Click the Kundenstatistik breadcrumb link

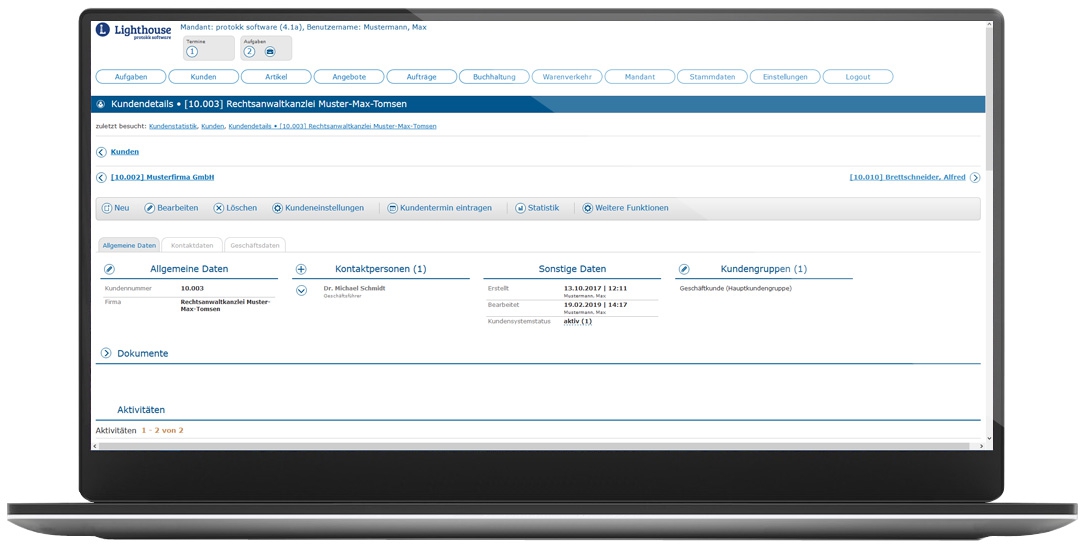[x=173, y=126]
